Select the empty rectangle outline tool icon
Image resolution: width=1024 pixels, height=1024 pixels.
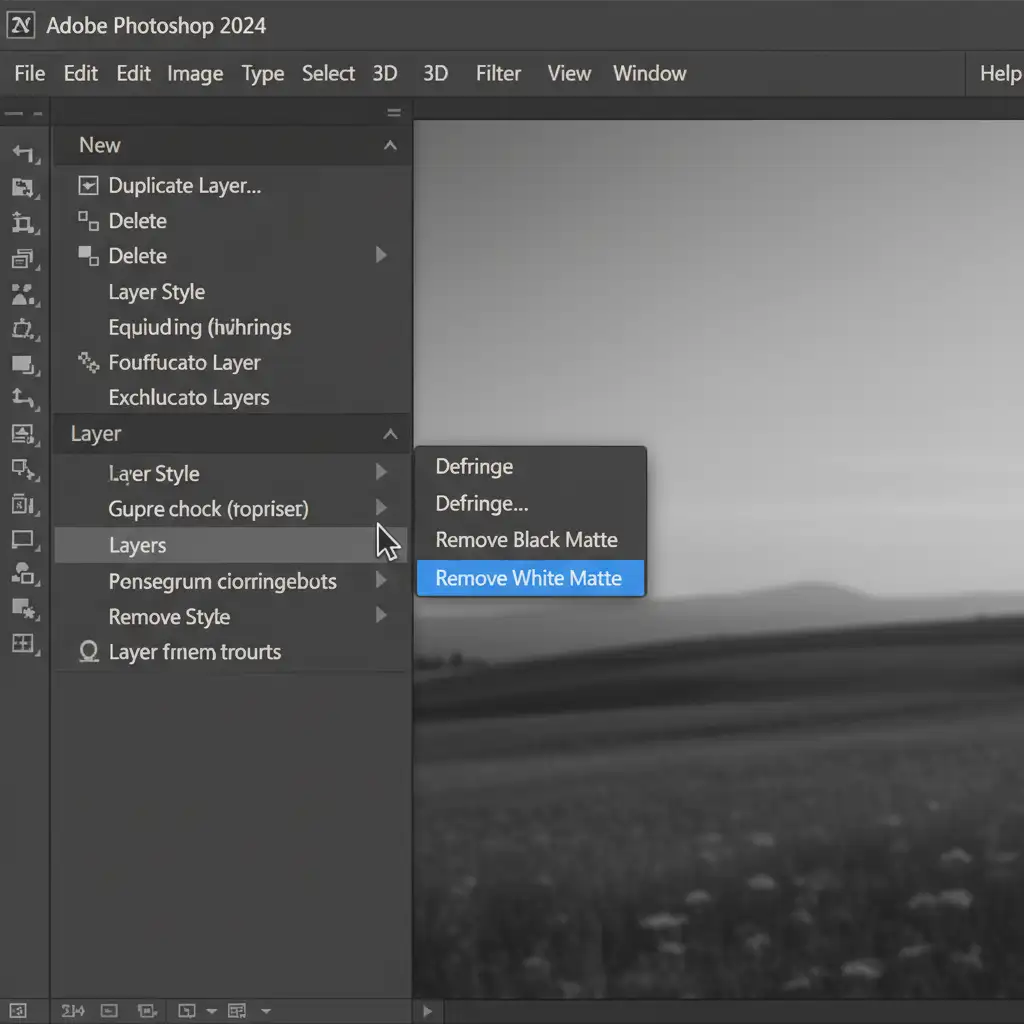22,540
